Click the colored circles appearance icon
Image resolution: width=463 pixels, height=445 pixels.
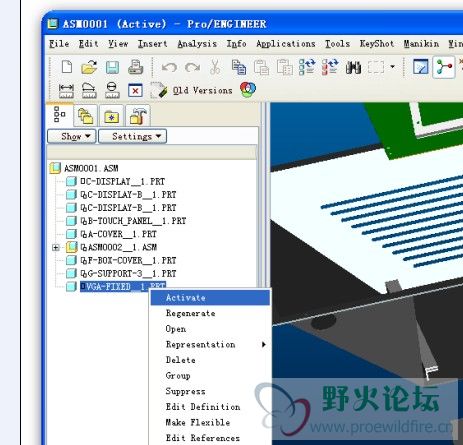(x=248, y=90)
